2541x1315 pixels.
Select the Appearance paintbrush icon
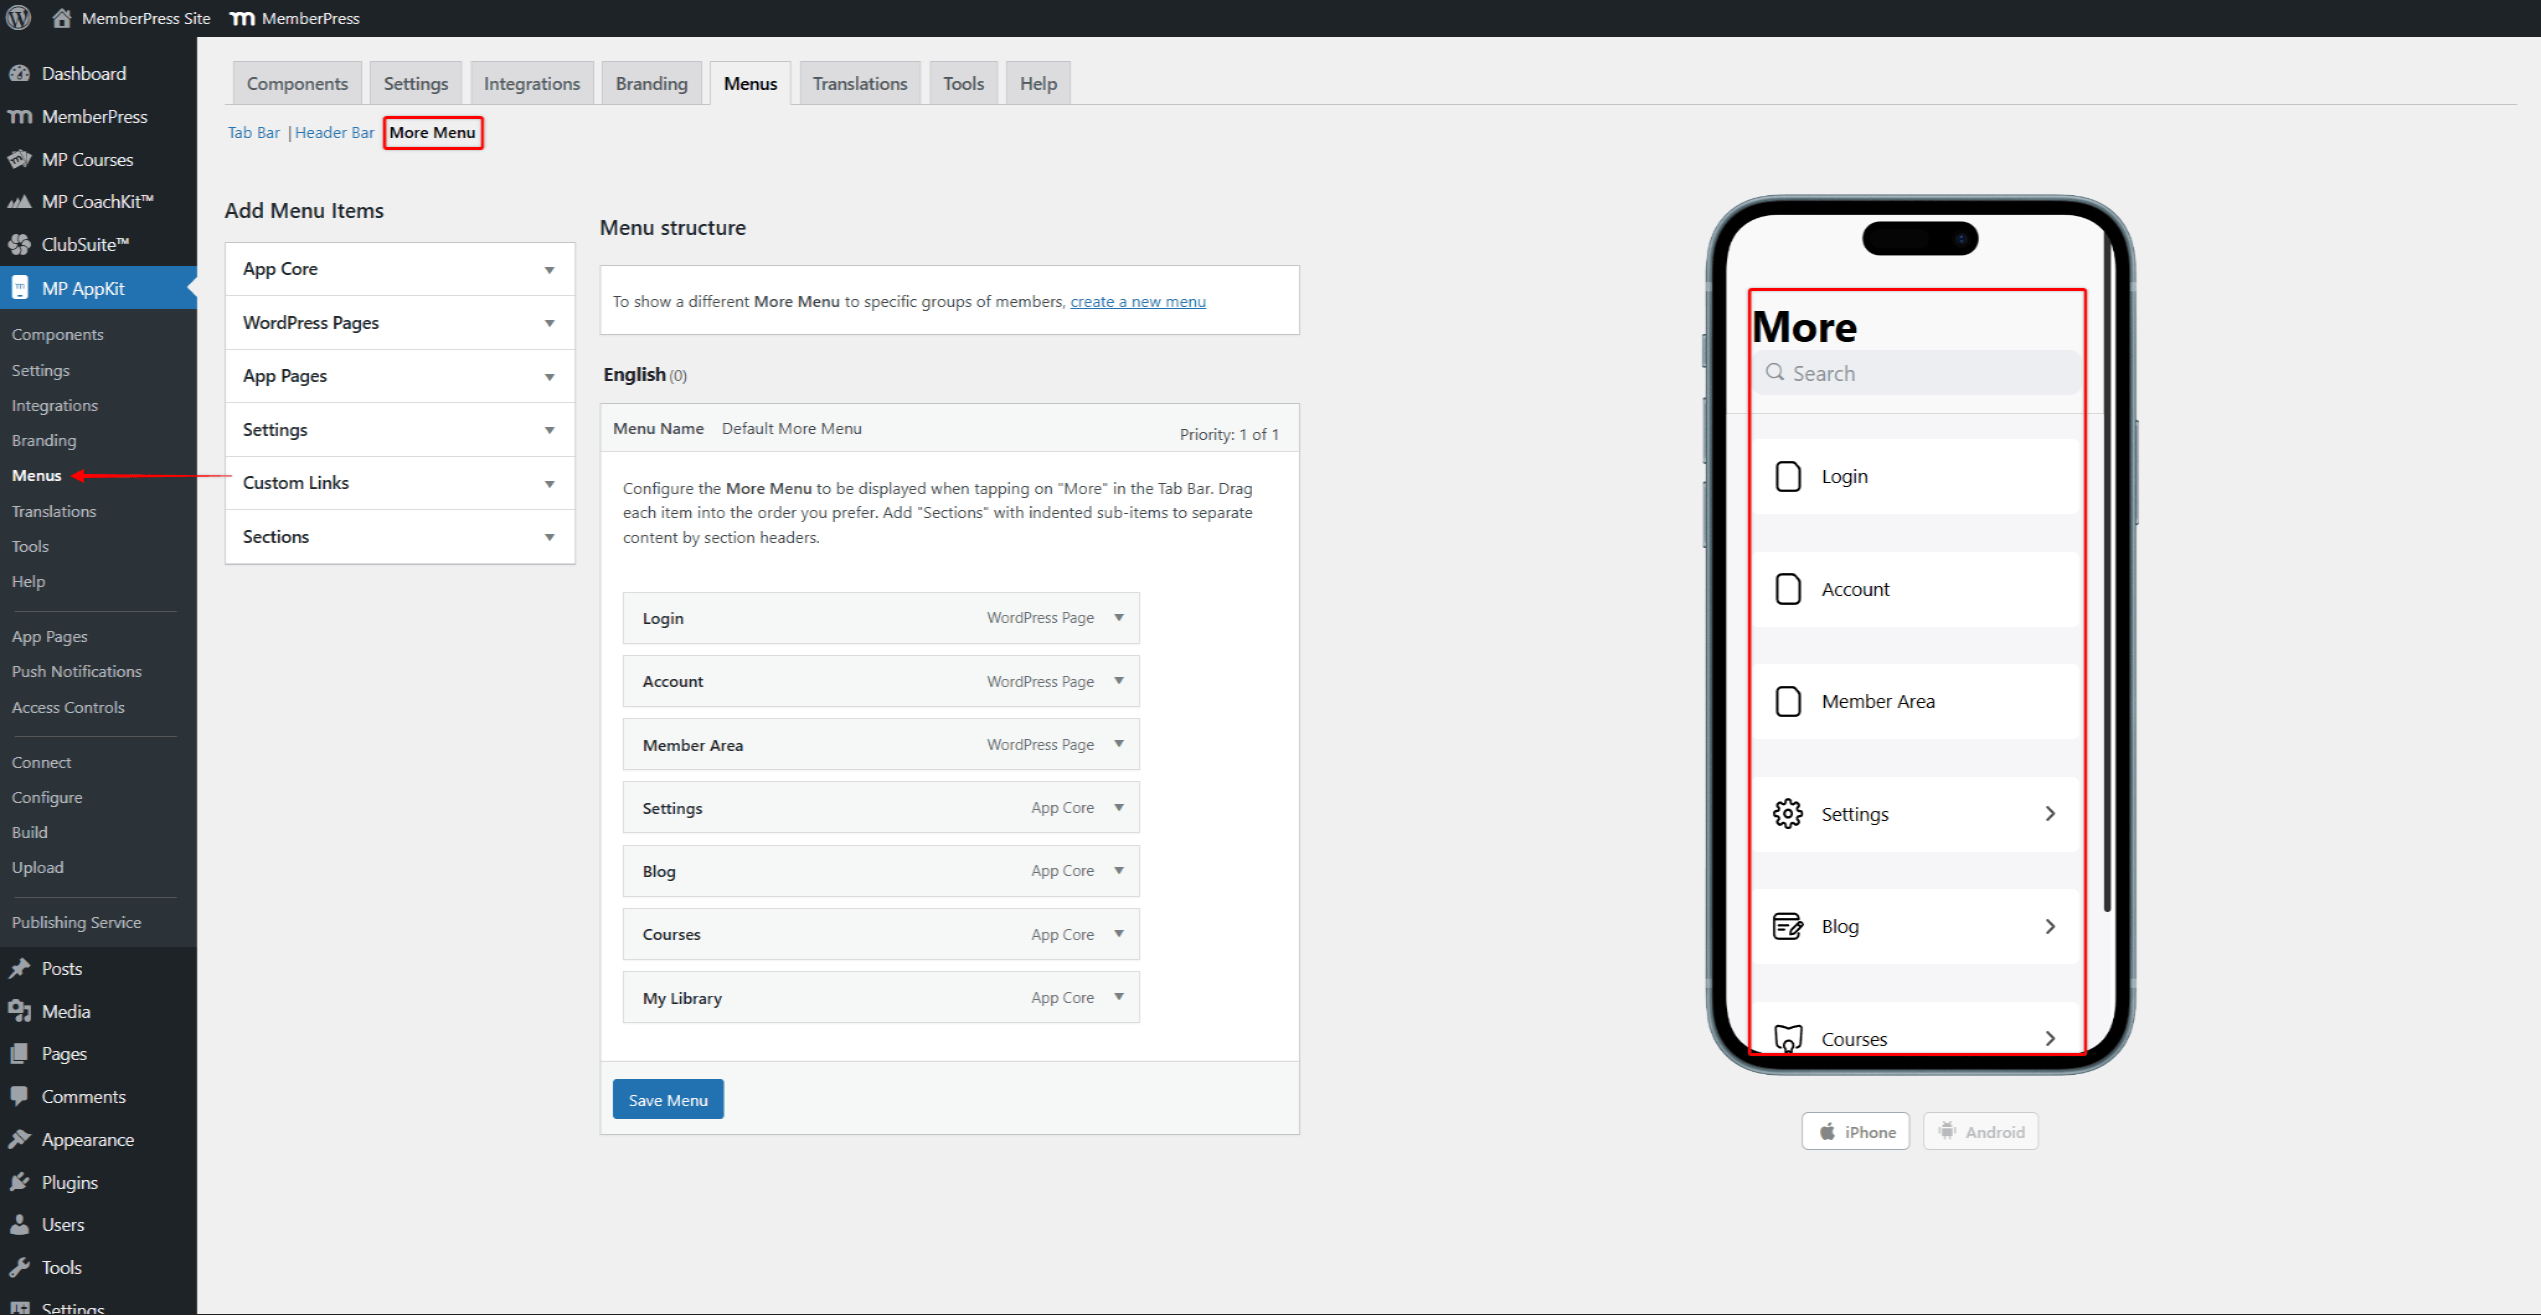[21, 1139]
